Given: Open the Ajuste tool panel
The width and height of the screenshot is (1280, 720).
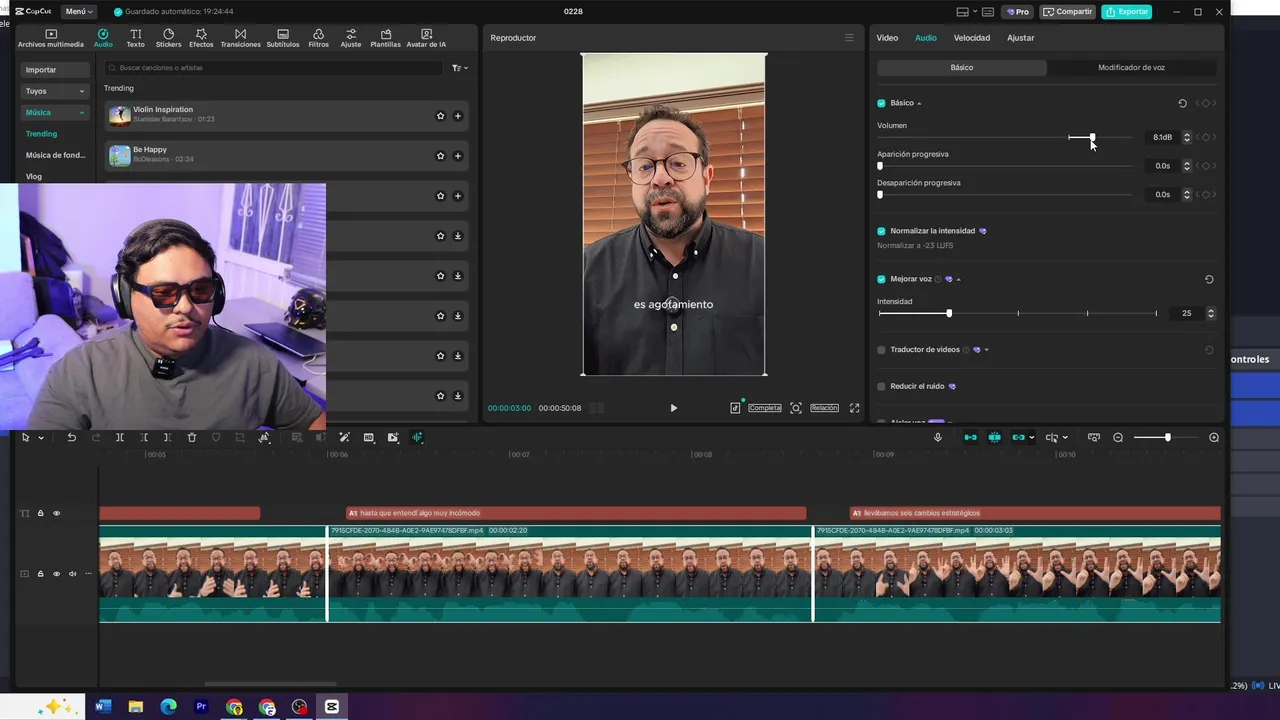Looking at the screenshot, I should pyautogui.click(x=350, y=38).
